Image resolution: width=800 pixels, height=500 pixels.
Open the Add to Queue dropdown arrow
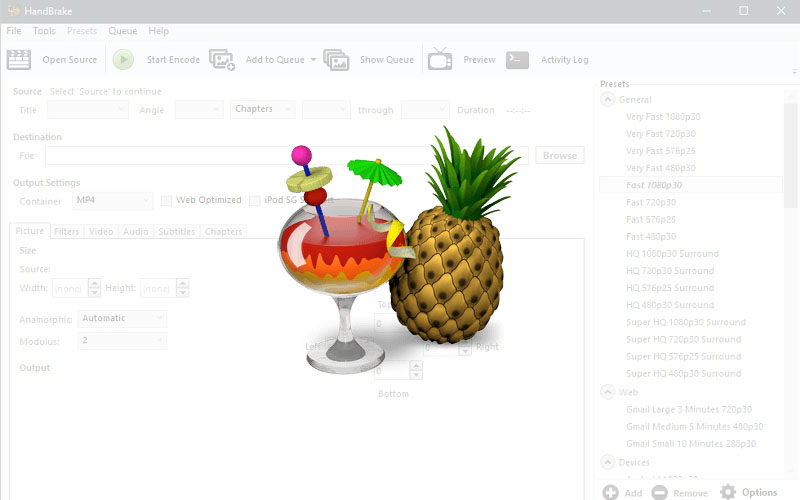click(313, 60)
